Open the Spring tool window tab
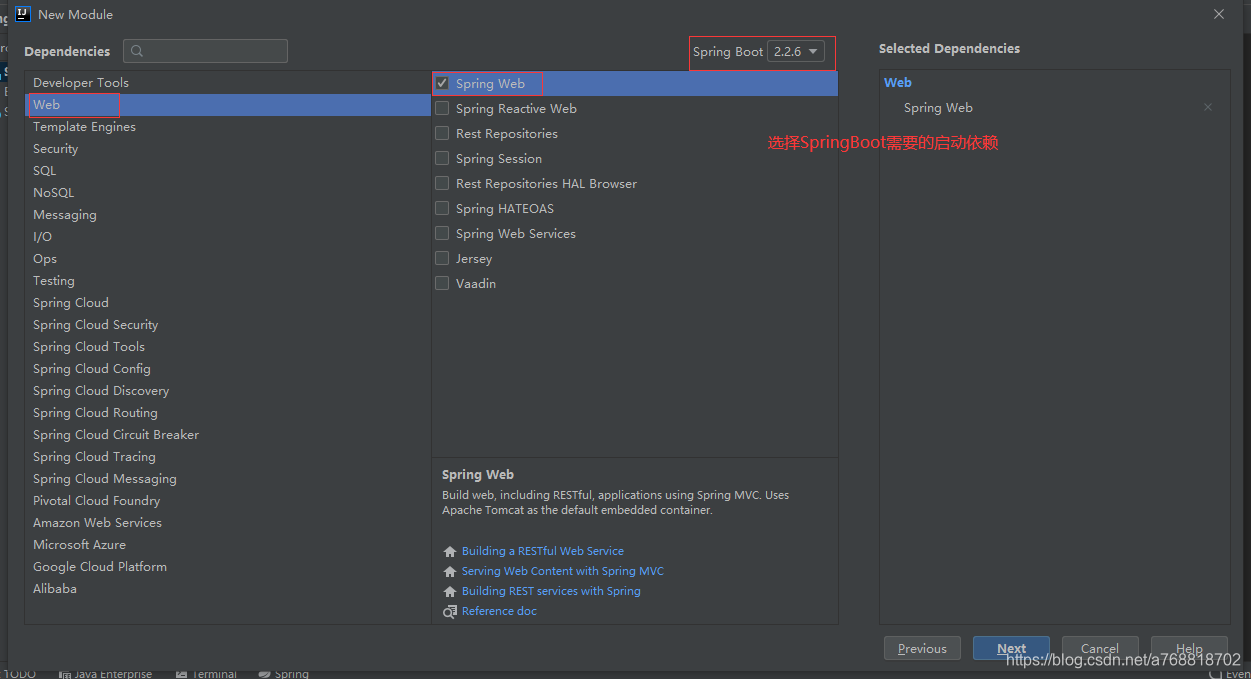1251x679 pixels. point(284,674)
